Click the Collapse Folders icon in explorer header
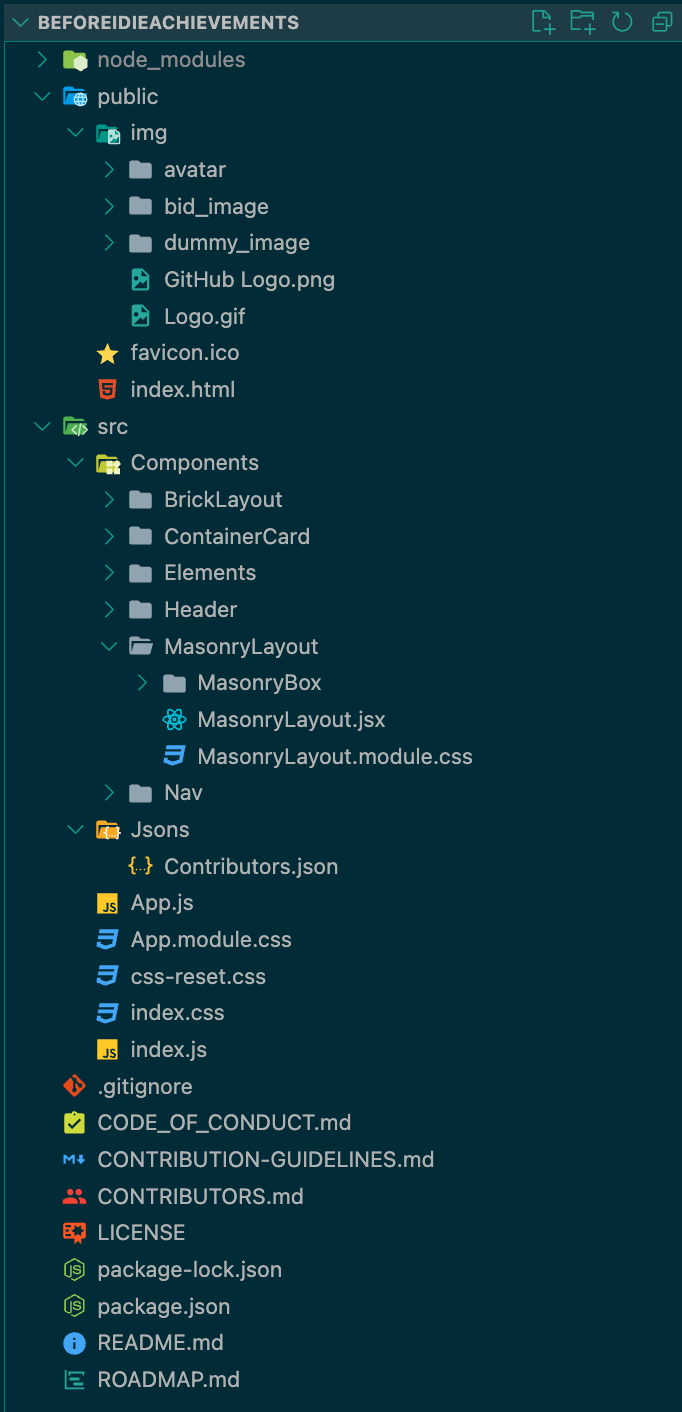The width and height of the screenshot is (682, 1412). pyautogui.click(x=662, y=21)
